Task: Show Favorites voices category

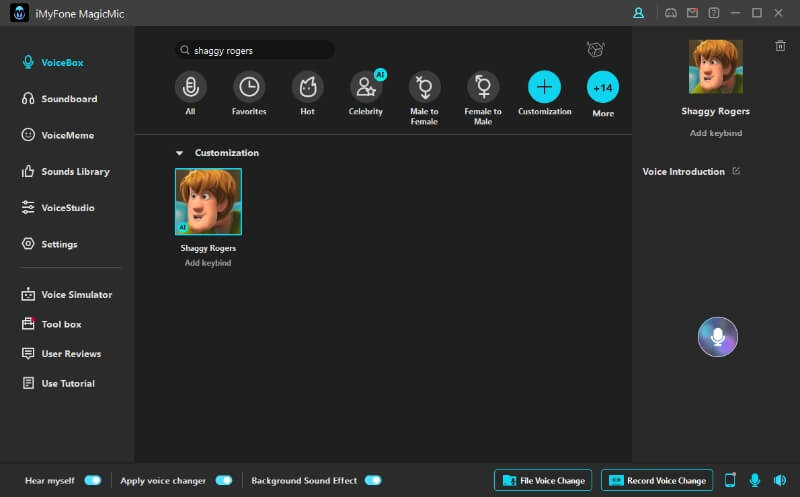Action: [249, 87]
